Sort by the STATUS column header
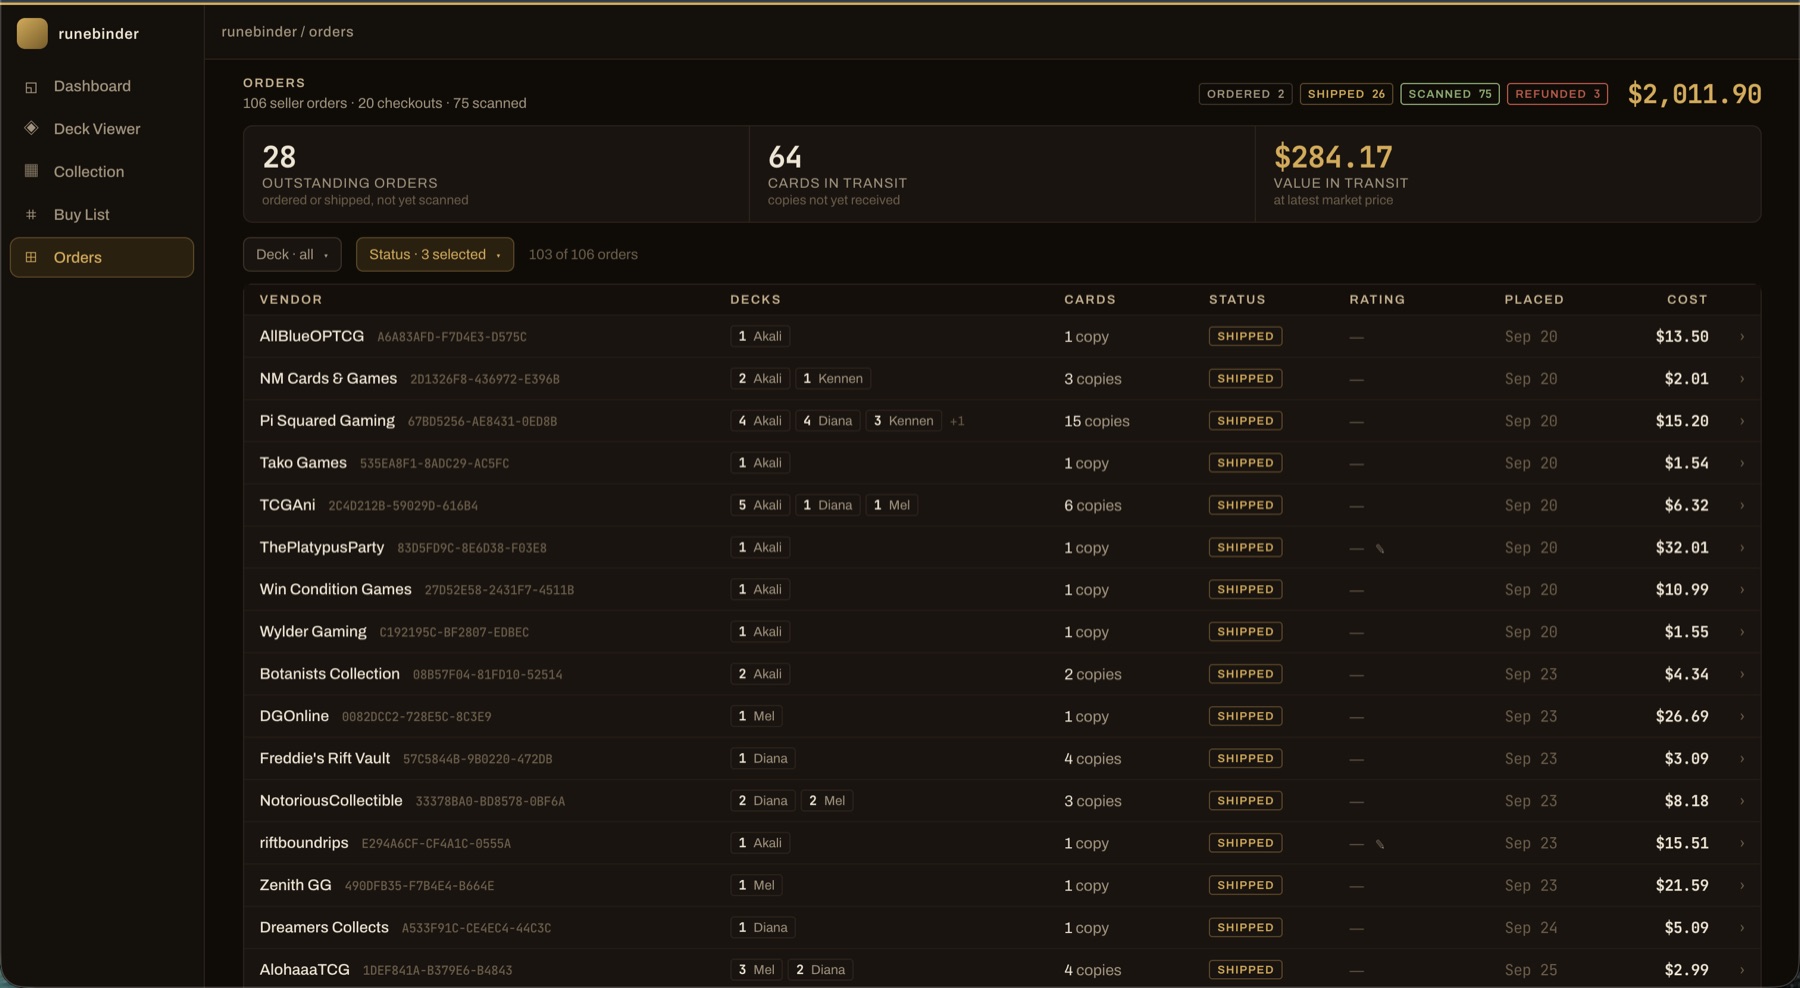1800x988 pixels. 1237,299
